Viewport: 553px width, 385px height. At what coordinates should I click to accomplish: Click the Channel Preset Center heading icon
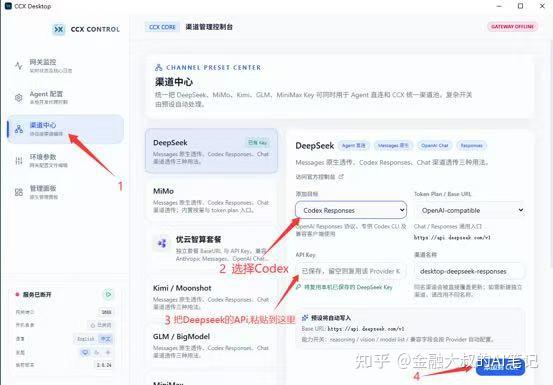point(159,67)
